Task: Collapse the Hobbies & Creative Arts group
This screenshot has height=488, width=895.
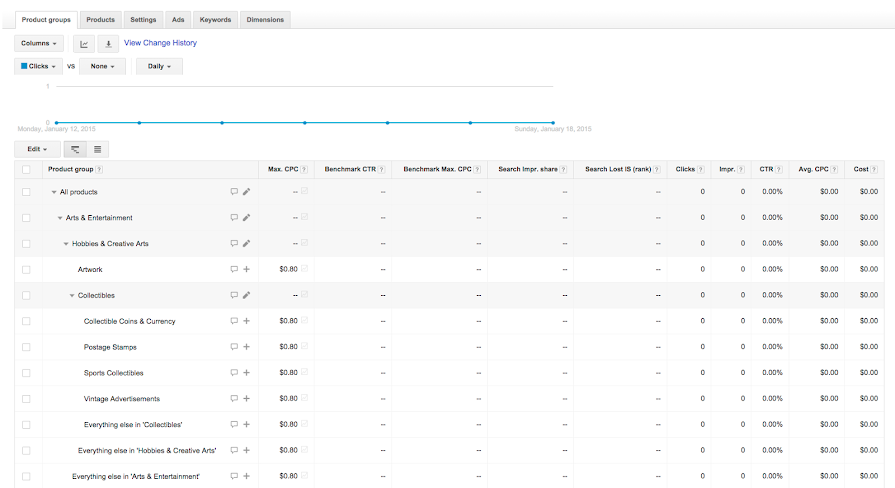Action: (66, 244)
